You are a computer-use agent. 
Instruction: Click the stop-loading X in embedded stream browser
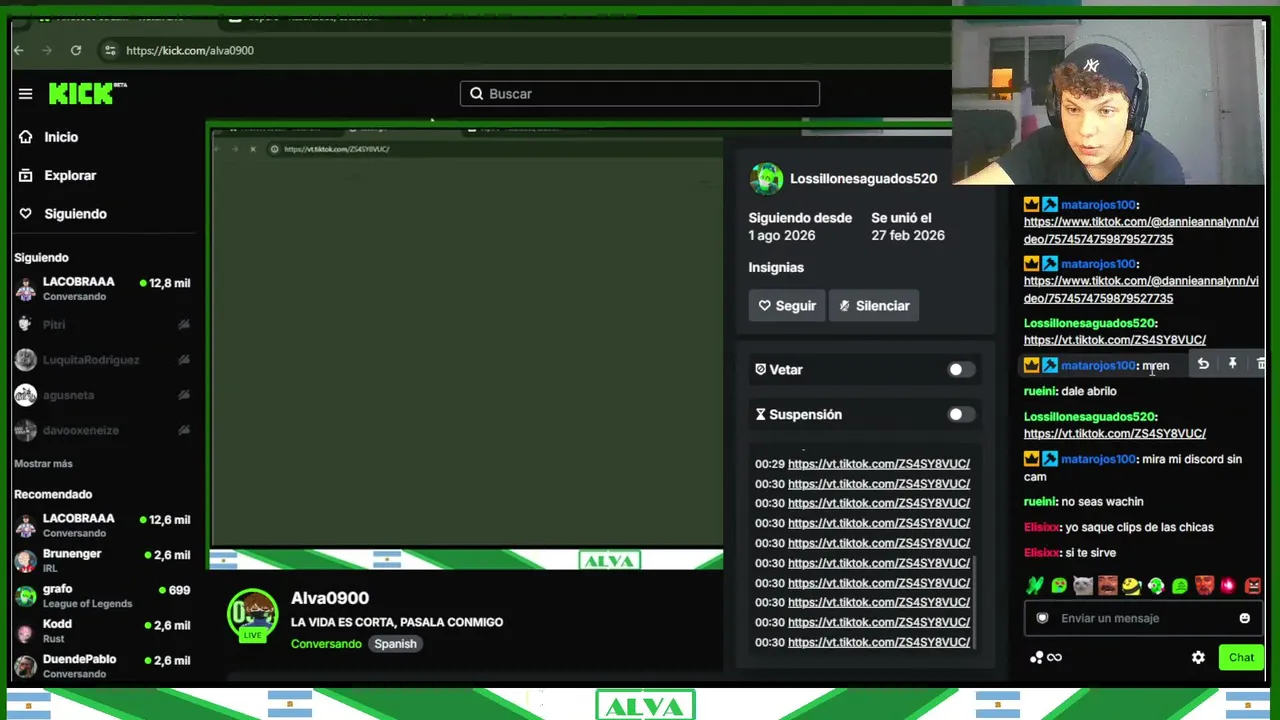click(x=253, y=149)
